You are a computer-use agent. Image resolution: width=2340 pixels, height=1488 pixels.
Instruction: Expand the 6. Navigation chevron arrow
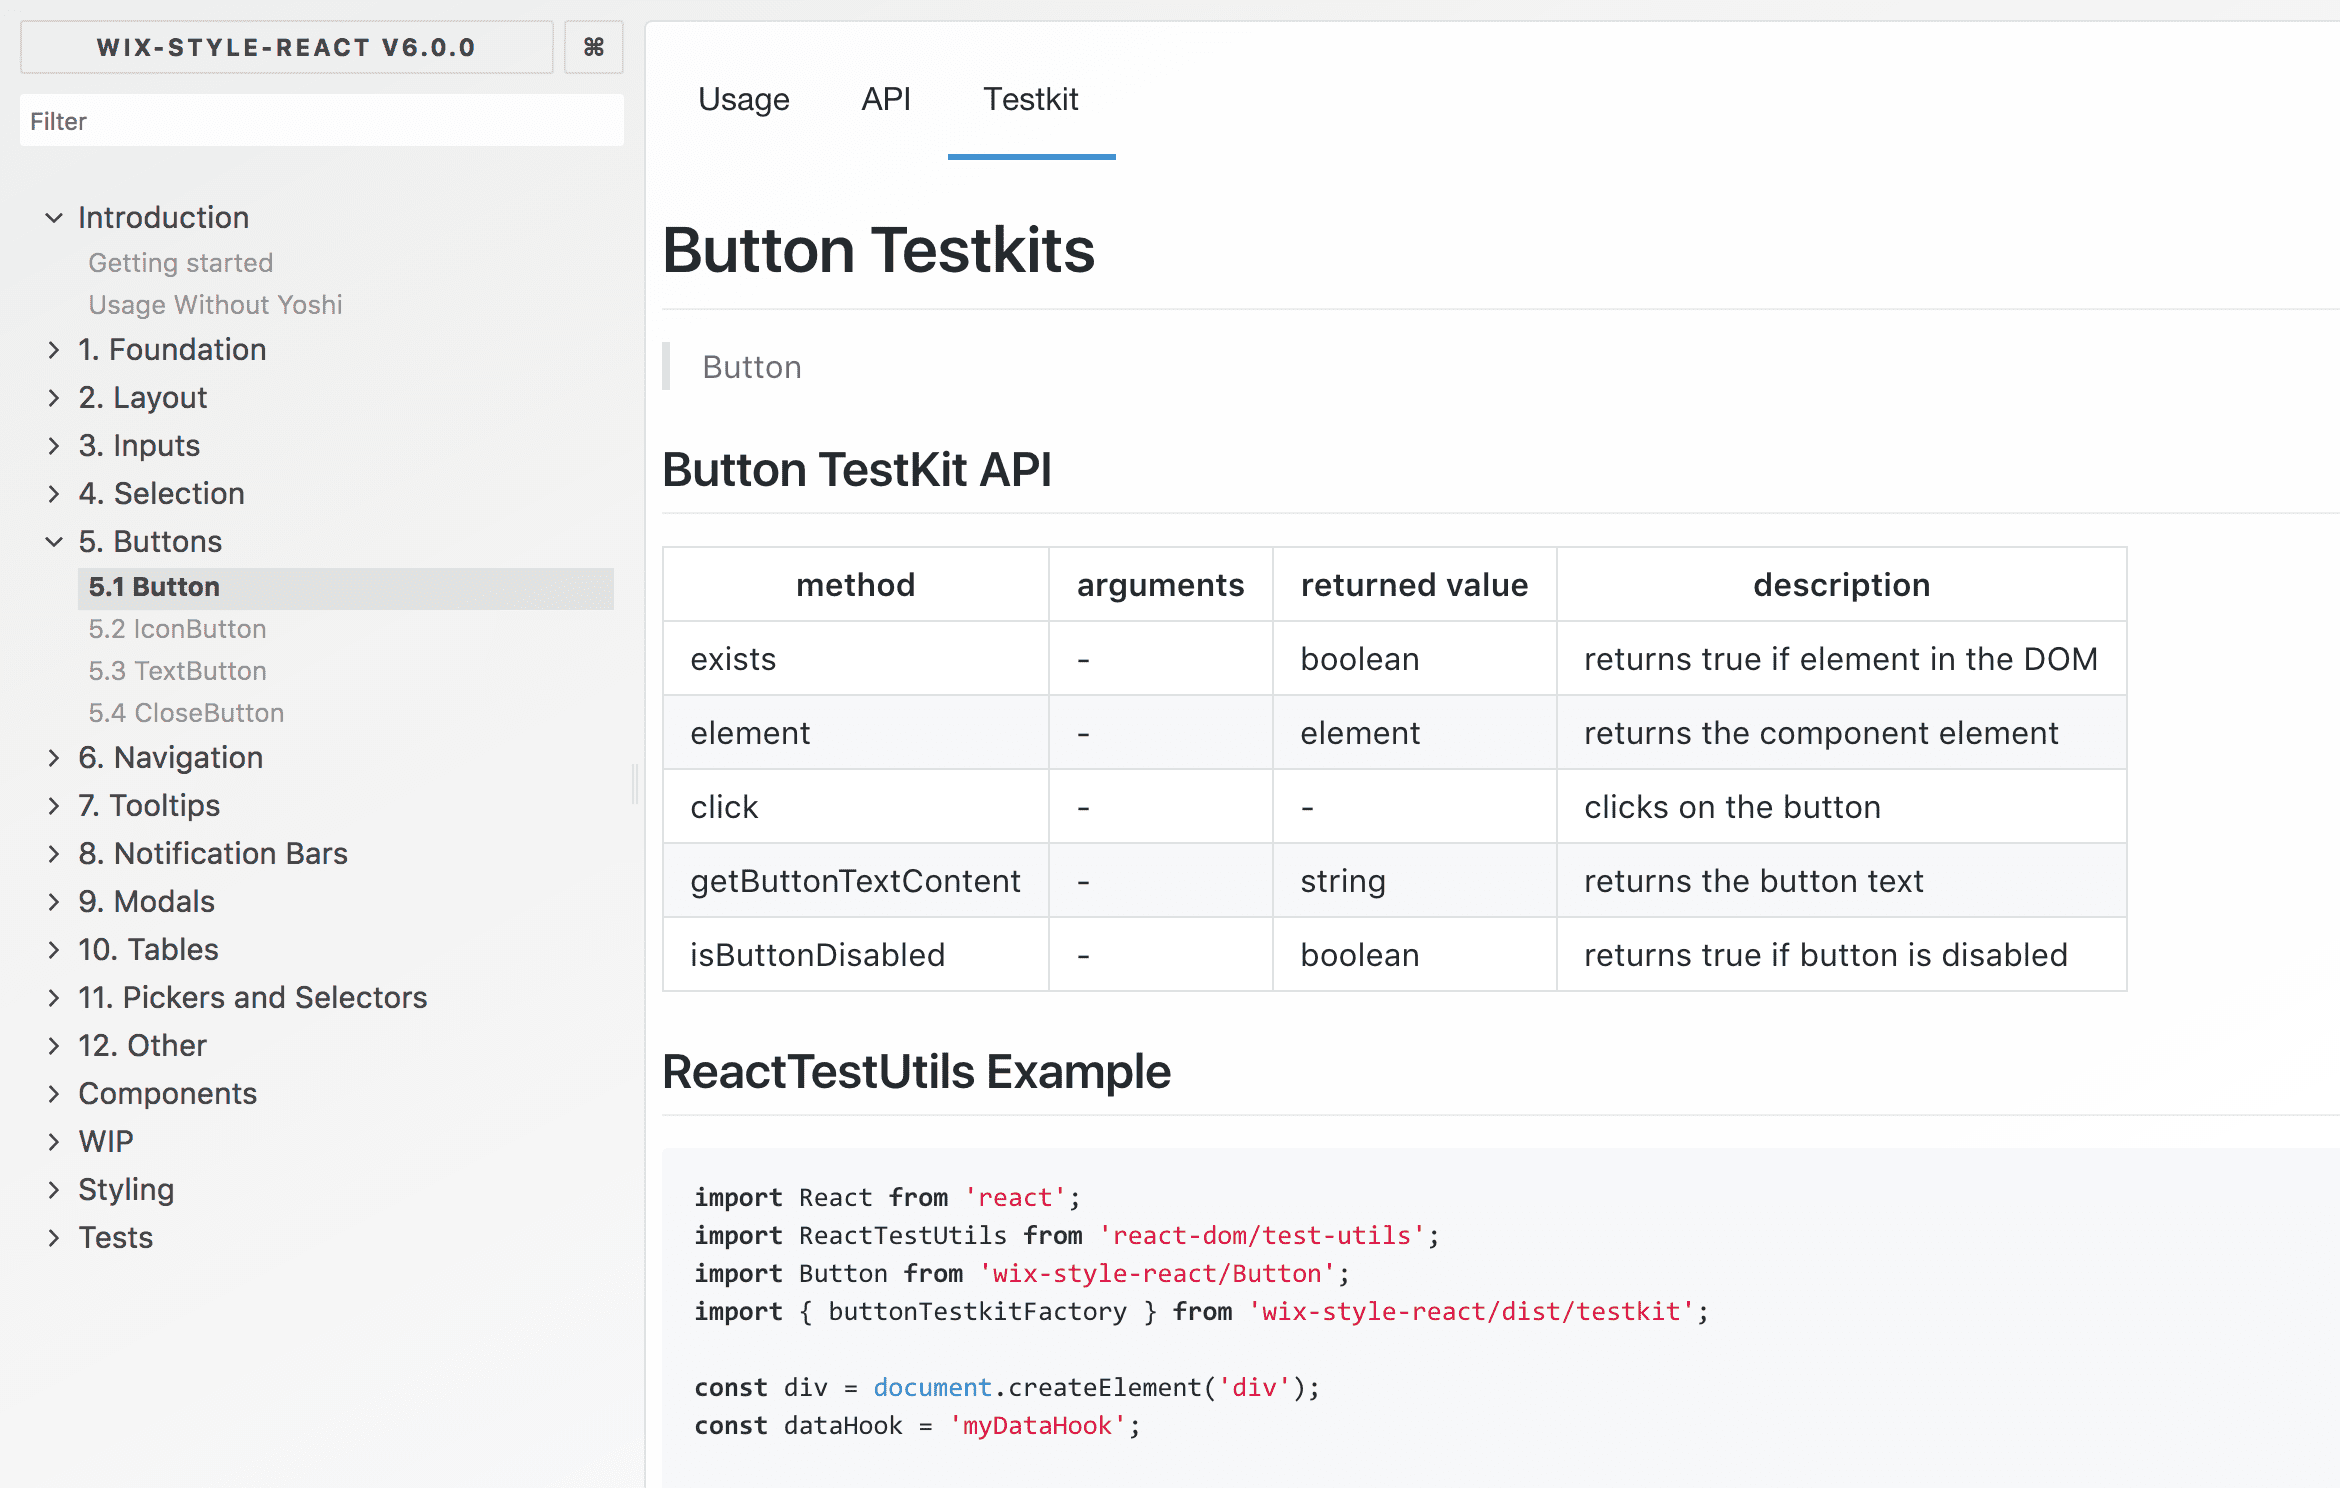pos(54,758)
